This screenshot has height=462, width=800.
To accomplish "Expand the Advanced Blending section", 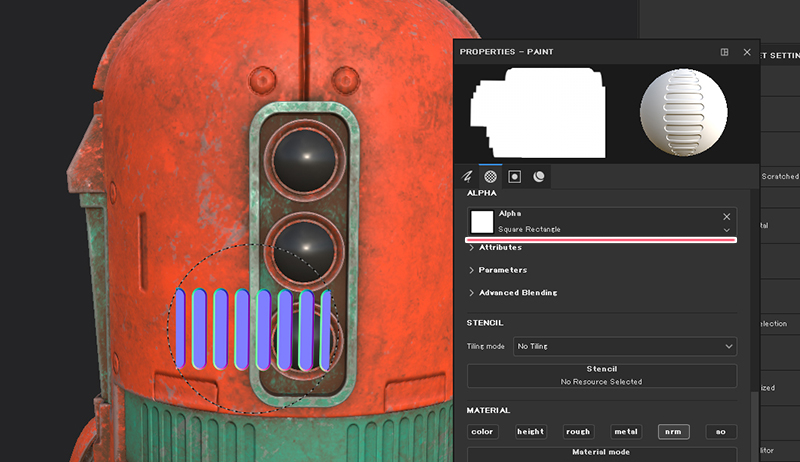I will tap(517, 293).
